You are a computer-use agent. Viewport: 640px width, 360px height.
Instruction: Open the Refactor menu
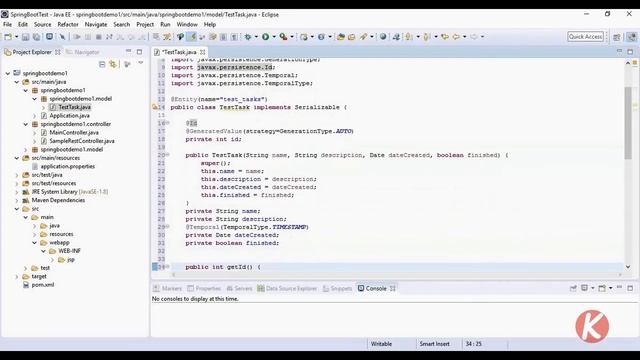pyautogui.click(x=68, y=24)
